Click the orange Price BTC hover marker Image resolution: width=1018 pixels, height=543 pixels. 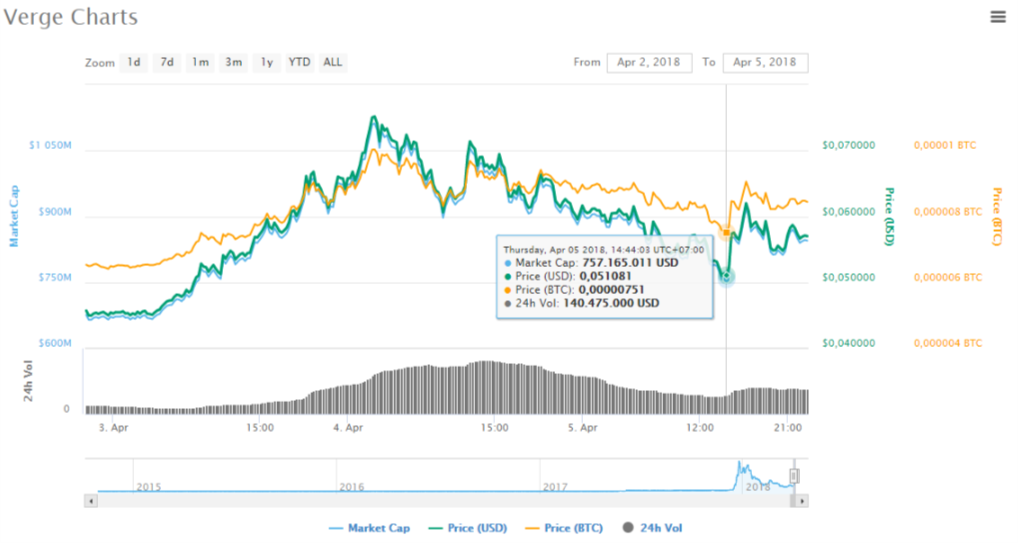tap(726, 232)
